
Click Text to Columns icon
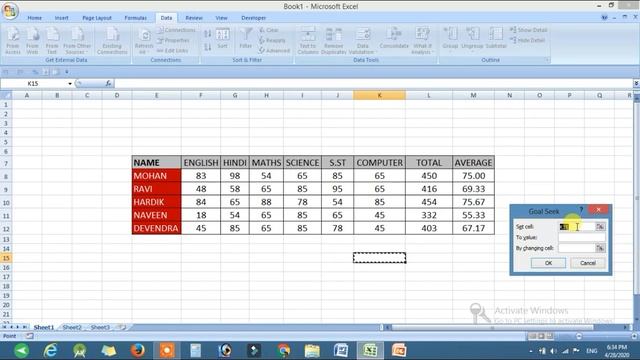click(x=308, y=40)
